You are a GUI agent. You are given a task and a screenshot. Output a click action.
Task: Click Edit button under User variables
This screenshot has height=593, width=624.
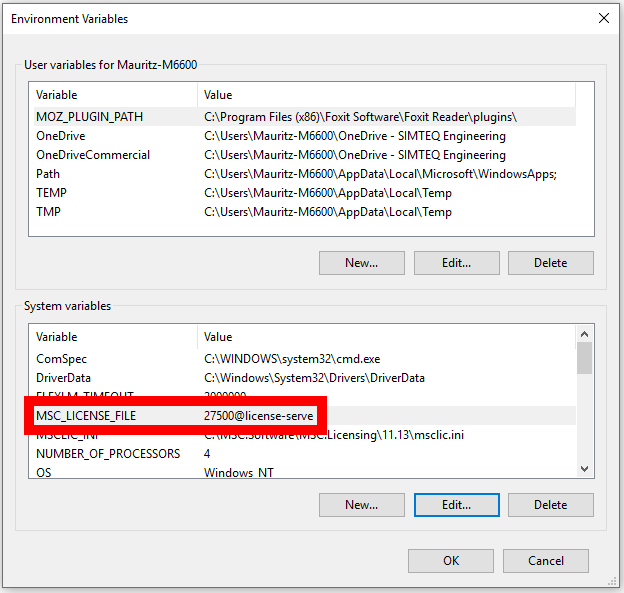(456, 263)
